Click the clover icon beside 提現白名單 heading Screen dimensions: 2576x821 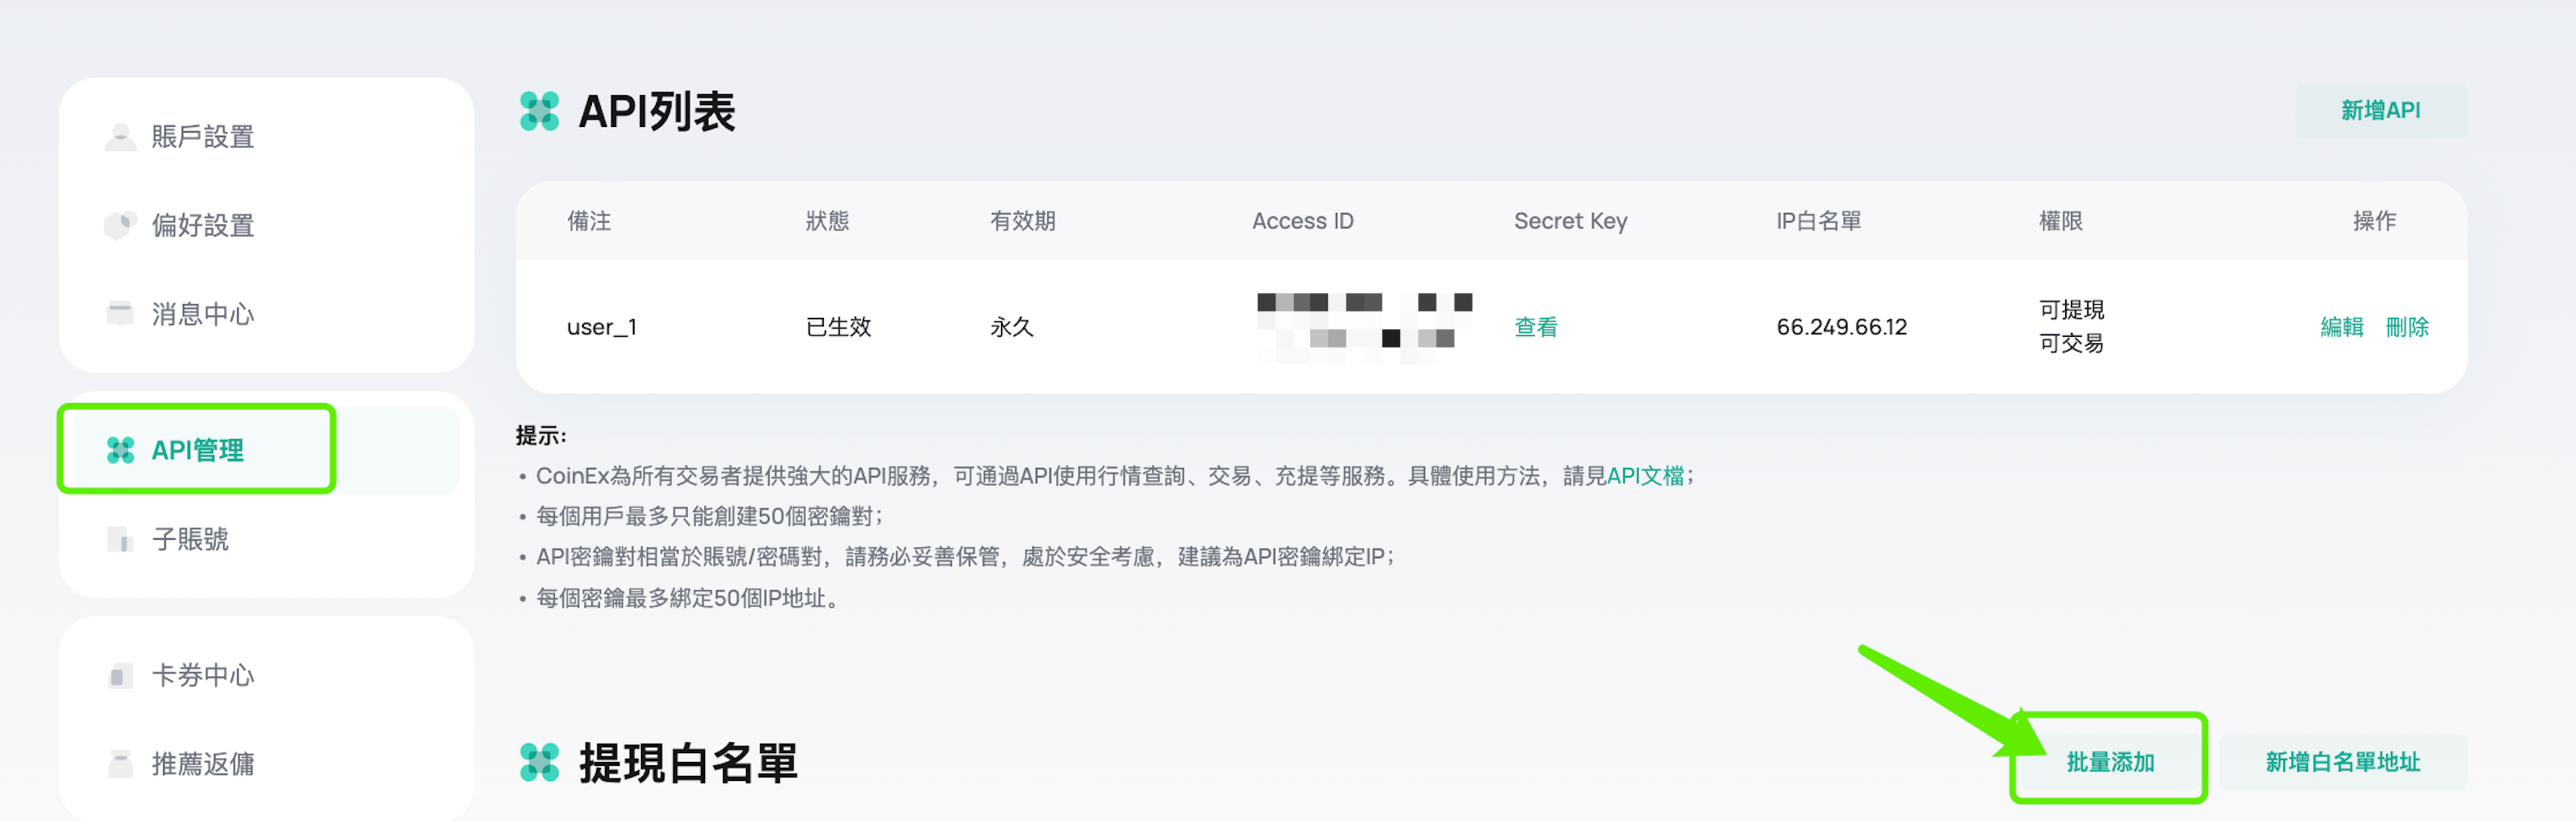[x=539, y=762]
